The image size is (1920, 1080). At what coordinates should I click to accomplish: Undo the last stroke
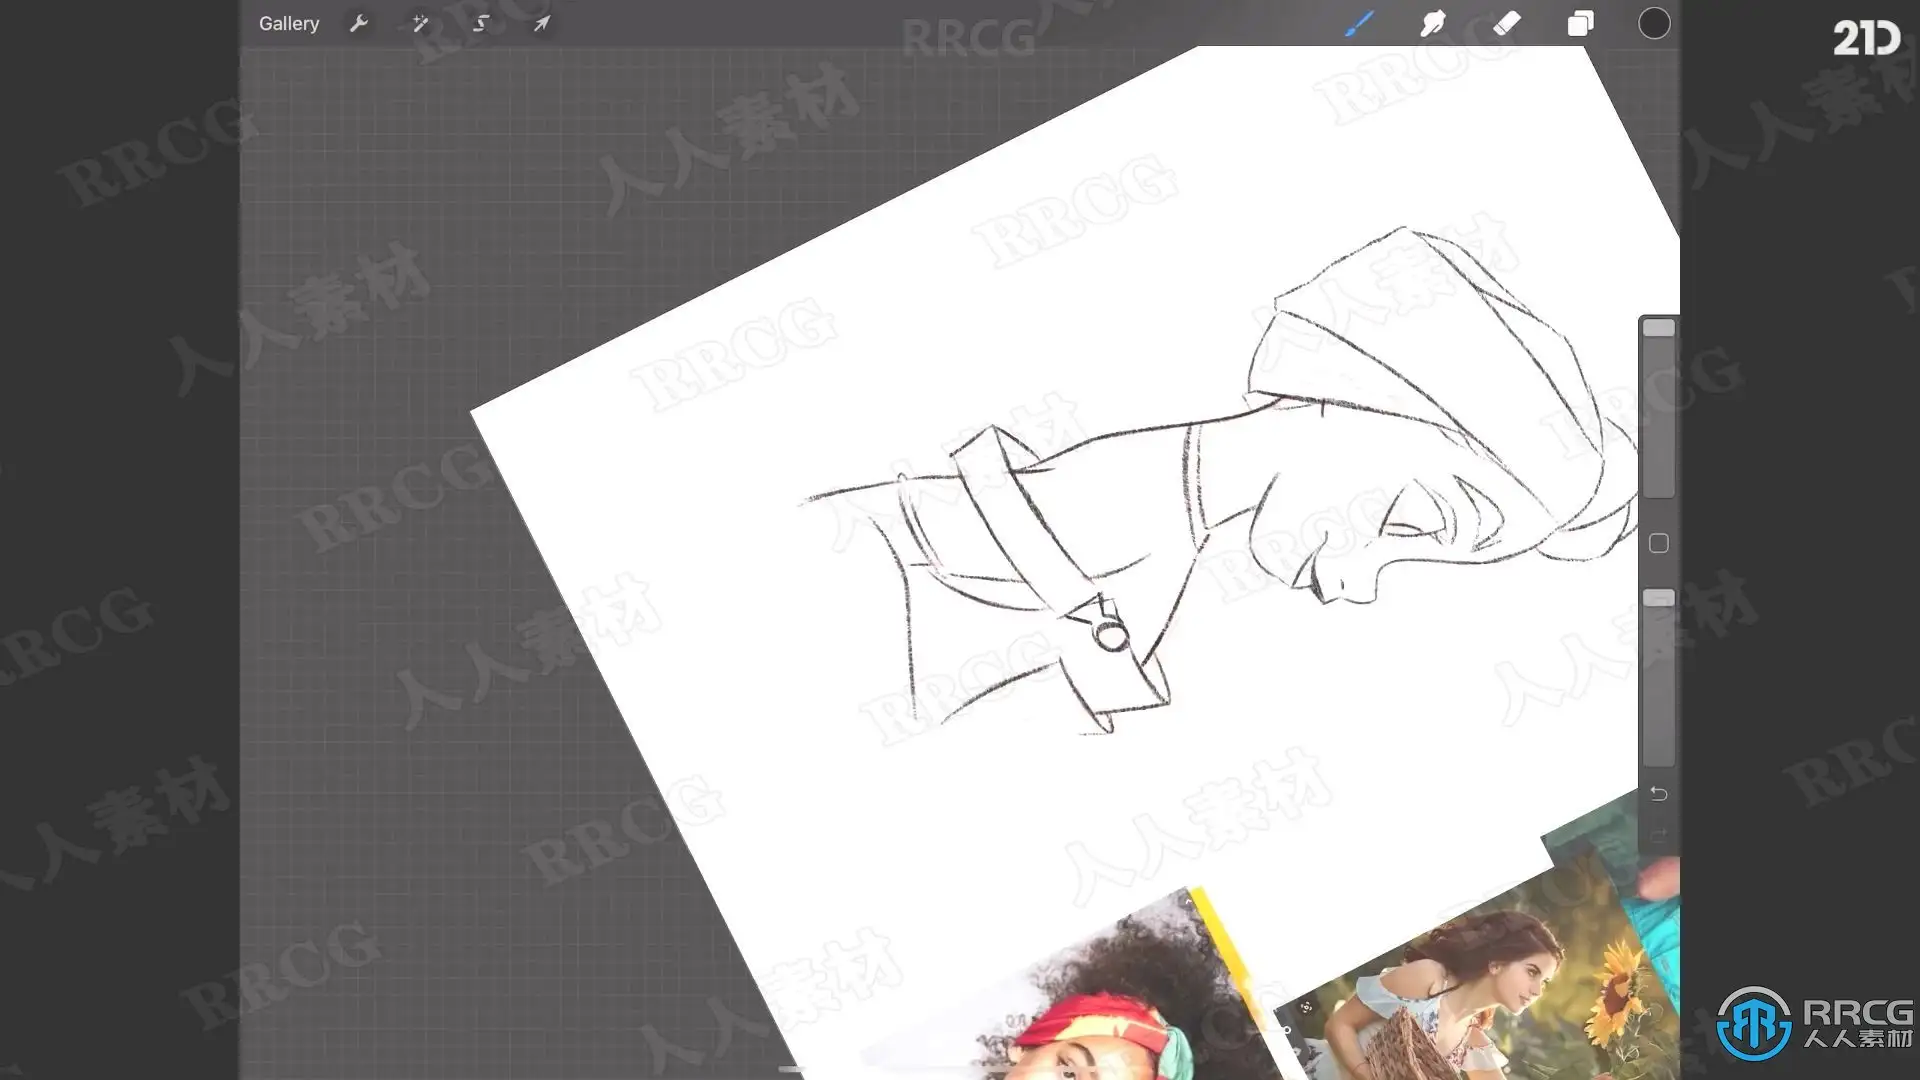1658,793
